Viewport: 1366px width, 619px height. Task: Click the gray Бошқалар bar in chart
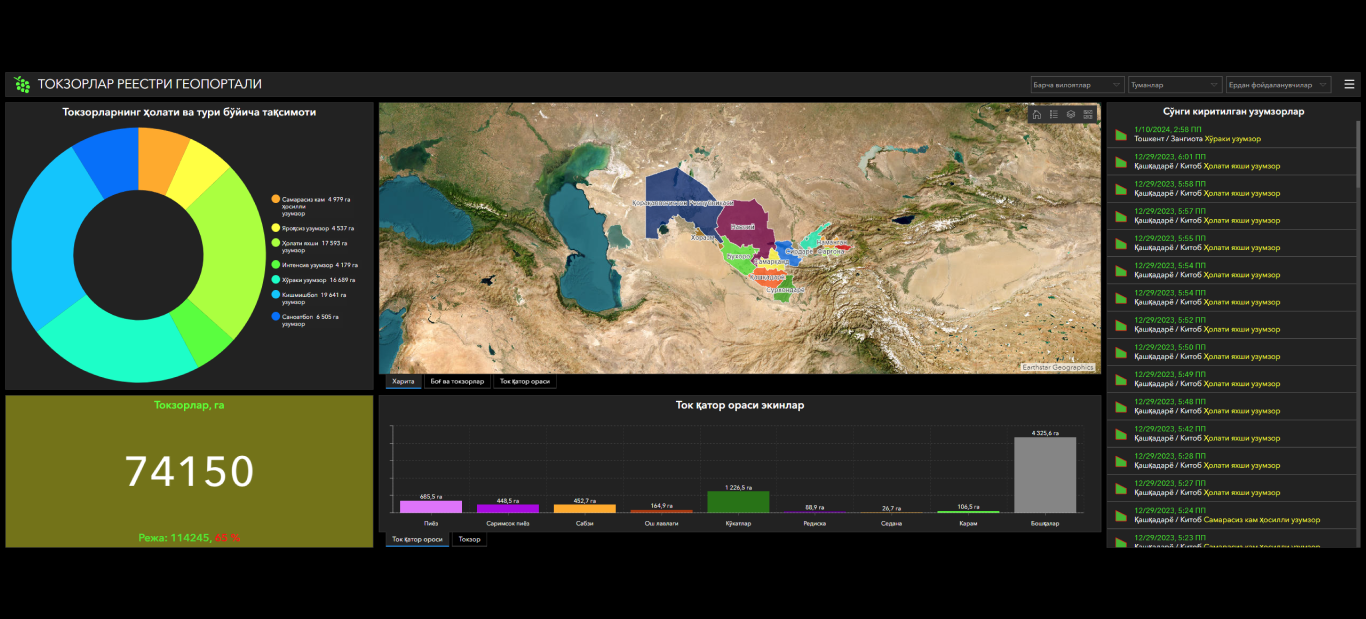pos(1045,475)
